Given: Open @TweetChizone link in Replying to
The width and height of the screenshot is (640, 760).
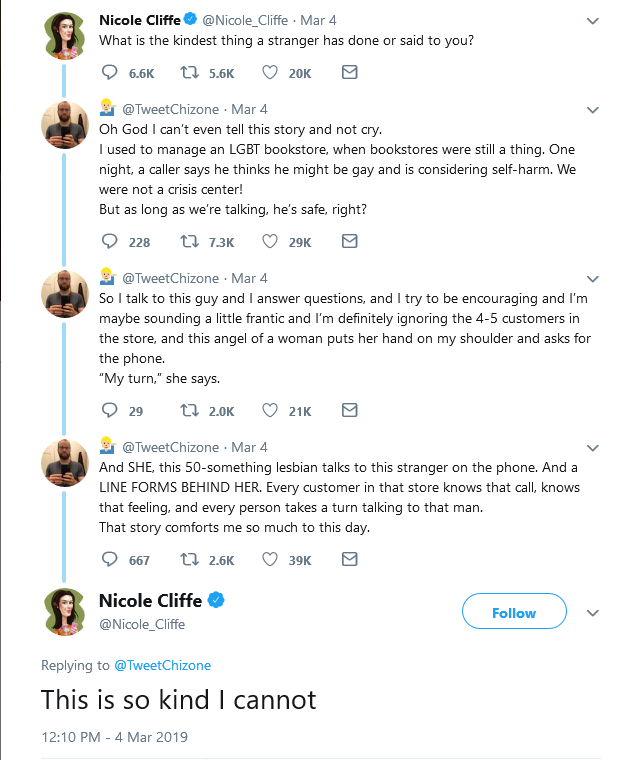Looking at the screenshot, I should [x=161, y=665].
